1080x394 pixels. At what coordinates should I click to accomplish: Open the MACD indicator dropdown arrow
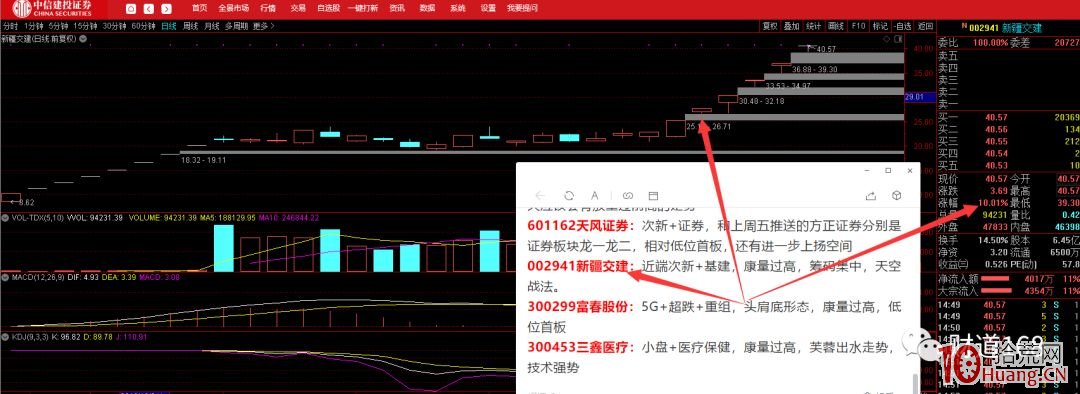(6, 278)
